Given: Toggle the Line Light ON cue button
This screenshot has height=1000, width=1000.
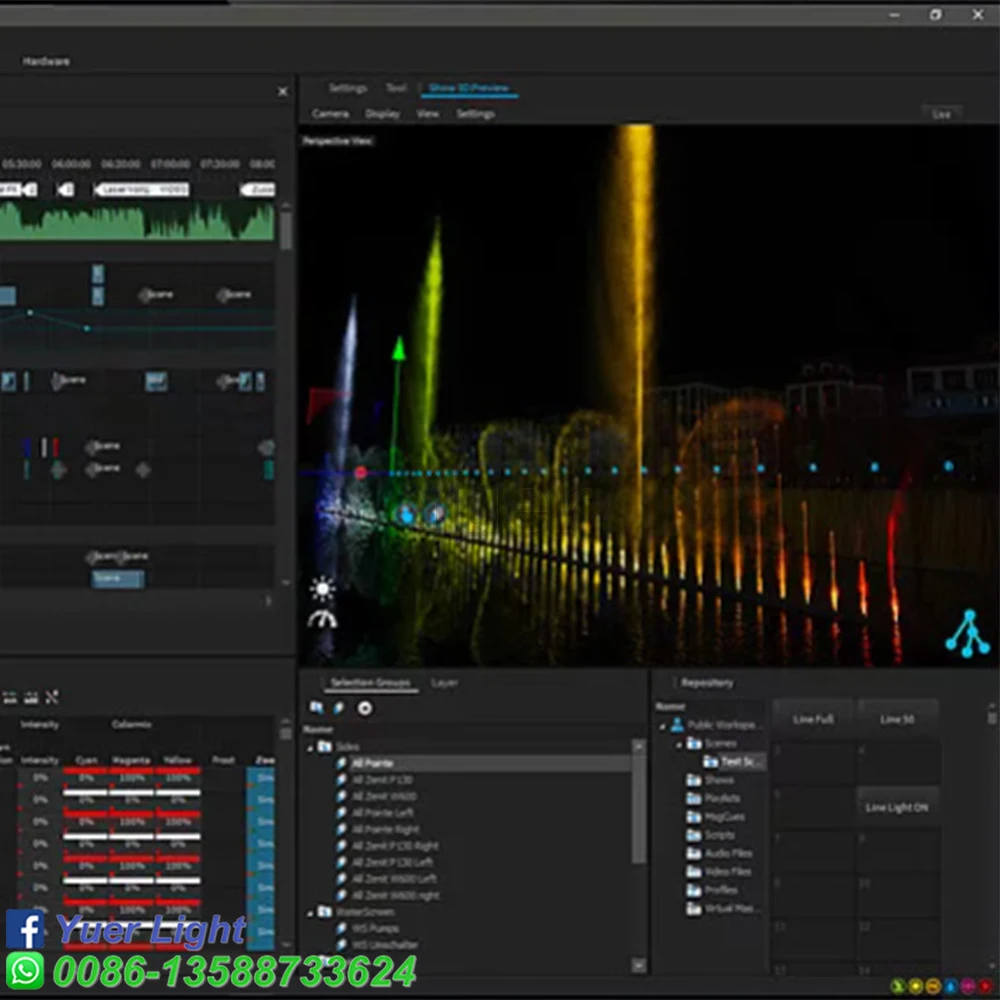Looking at the screenshot, I should point(897,807).
